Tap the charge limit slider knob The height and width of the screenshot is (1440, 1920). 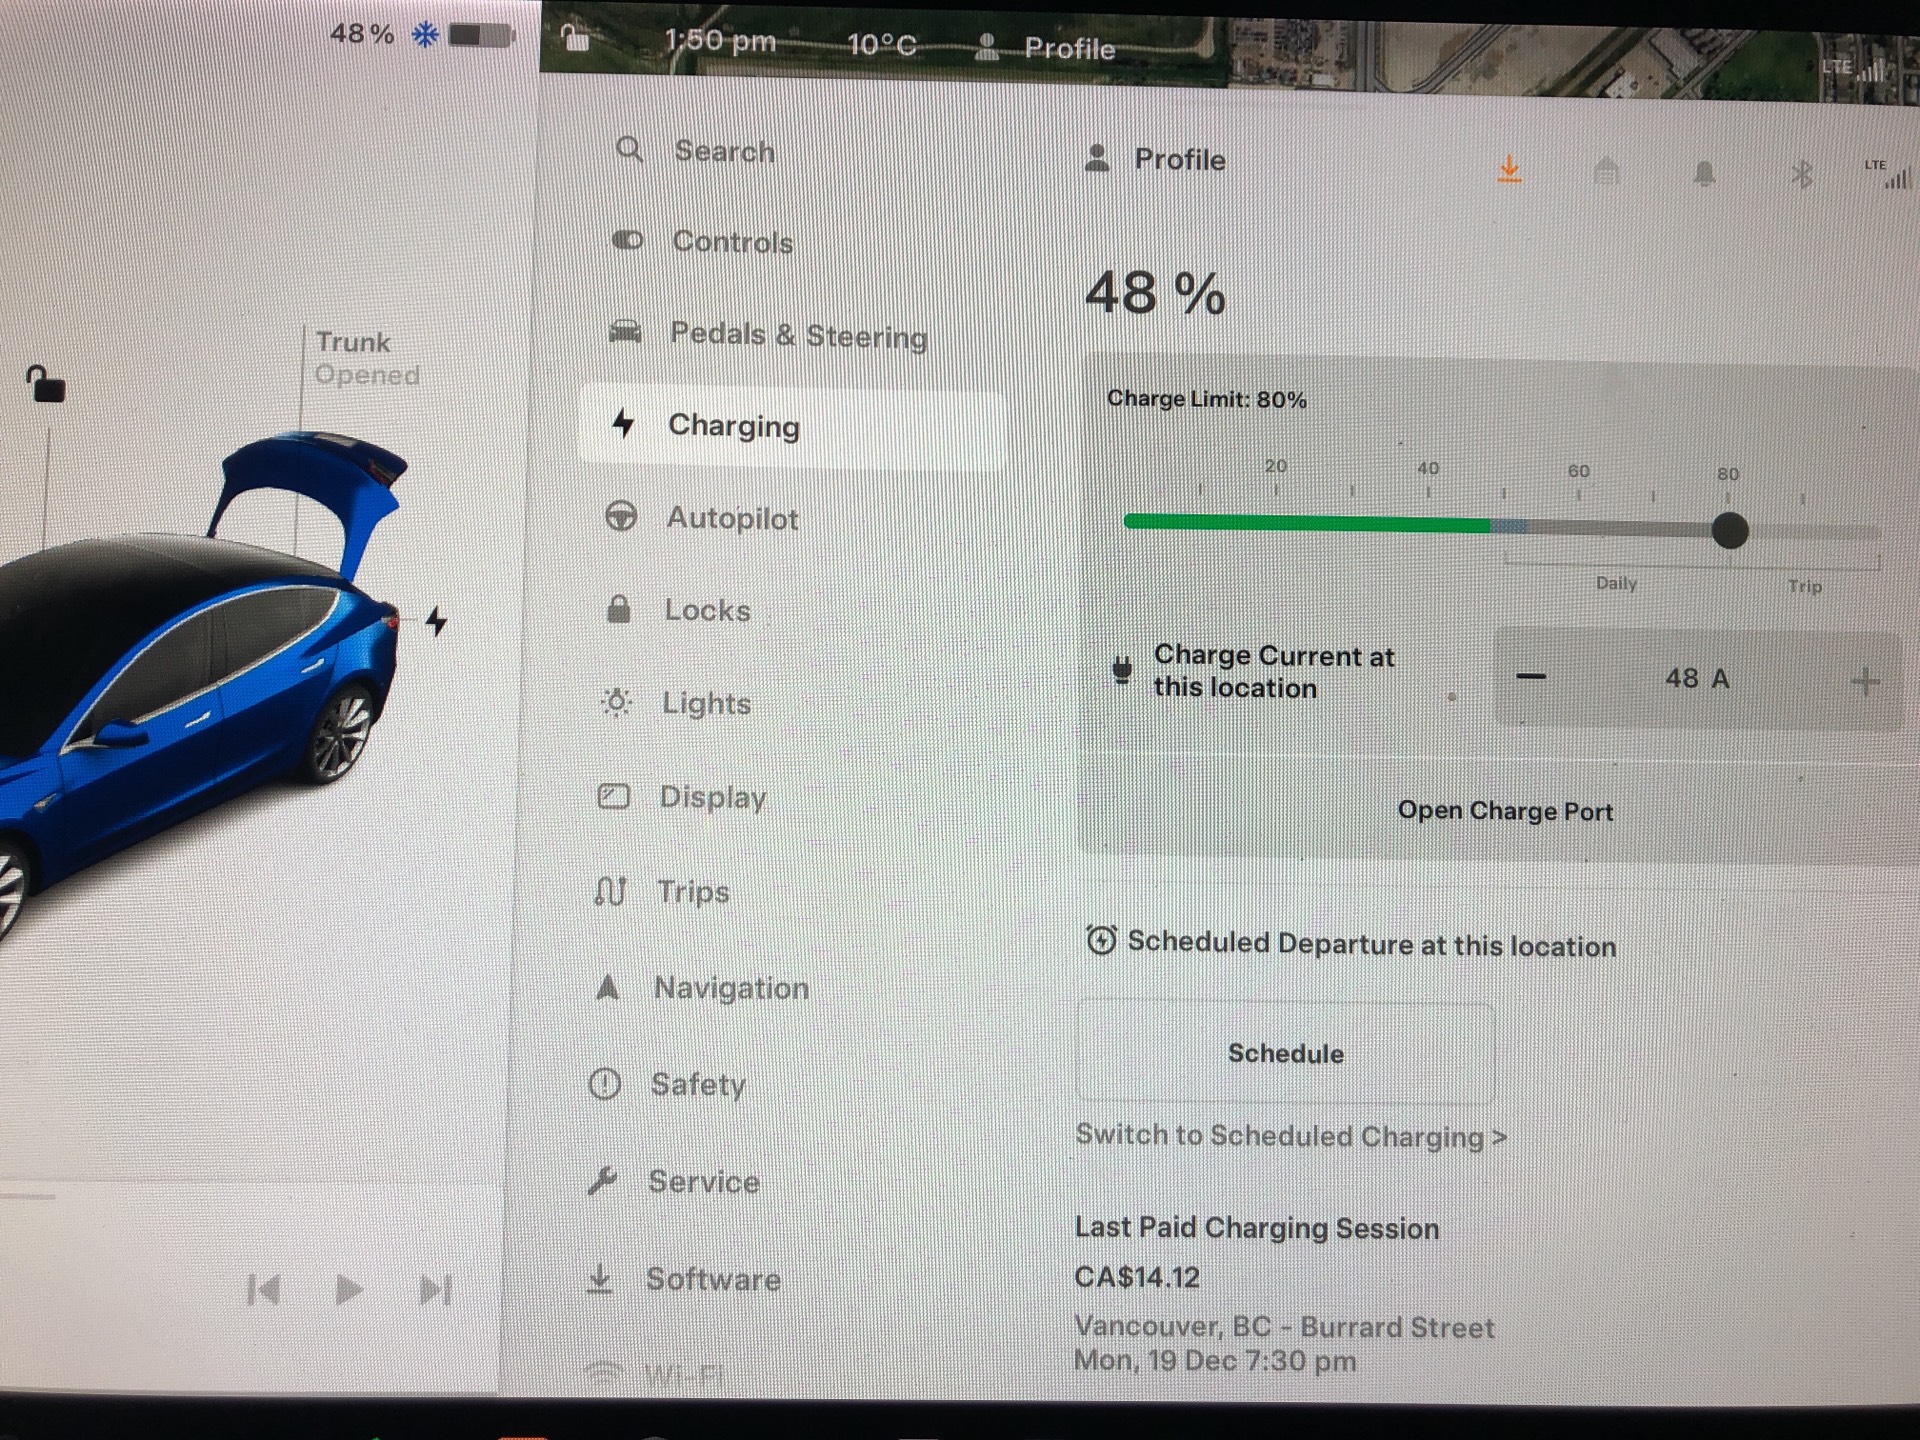(x=1729, y=530)
